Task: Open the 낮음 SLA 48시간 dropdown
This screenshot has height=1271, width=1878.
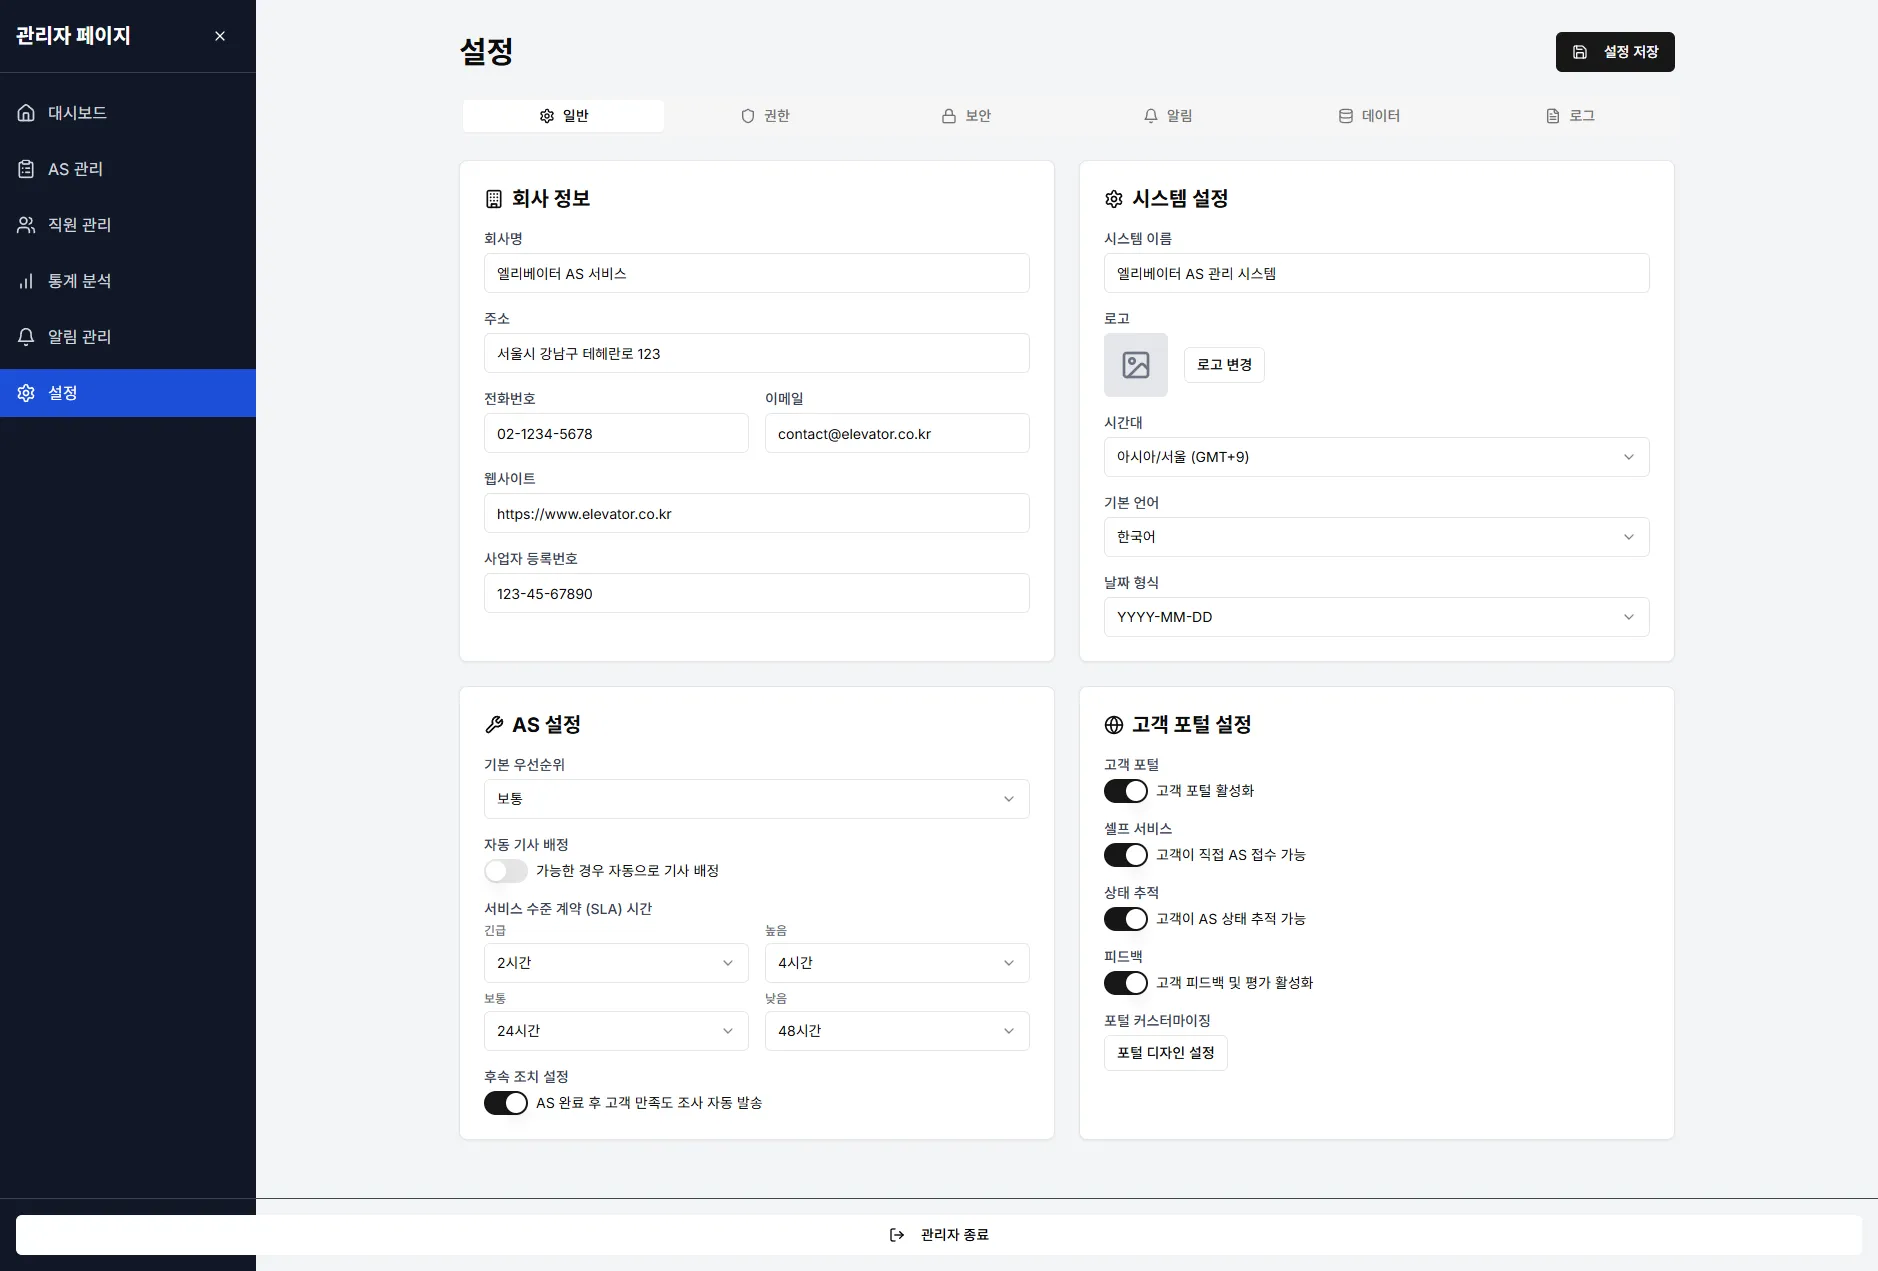Action: 897,1031
